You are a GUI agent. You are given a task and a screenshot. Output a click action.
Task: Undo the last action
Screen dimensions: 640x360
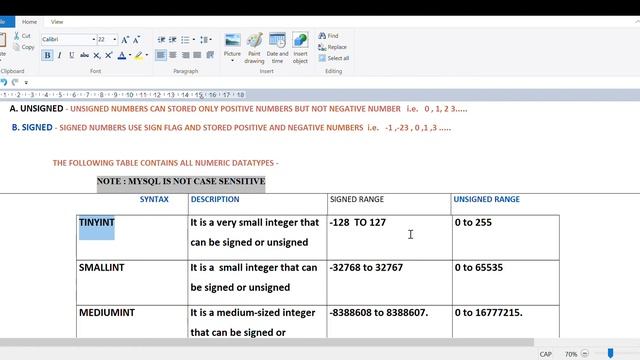tap(4, 82)
